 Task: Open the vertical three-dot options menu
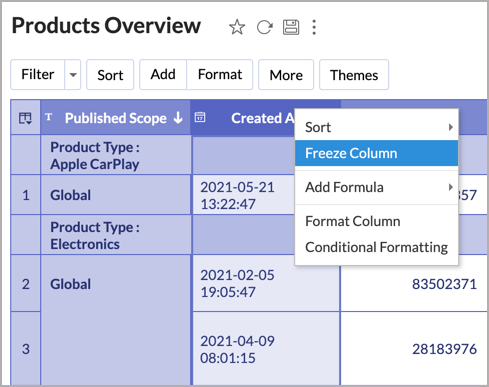pos(314,27)
